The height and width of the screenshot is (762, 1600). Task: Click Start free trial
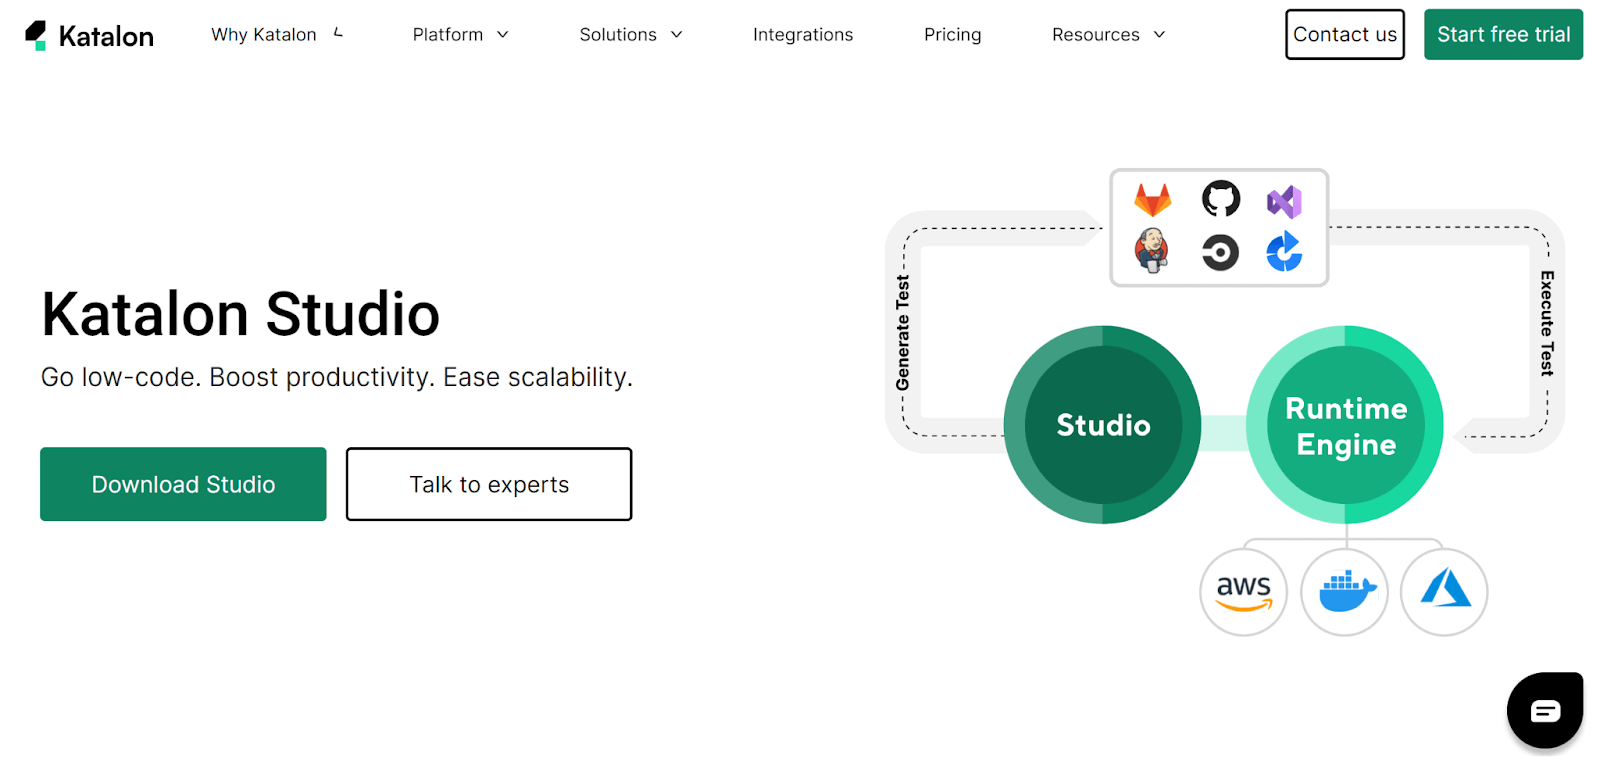(x=1503, y=35)
